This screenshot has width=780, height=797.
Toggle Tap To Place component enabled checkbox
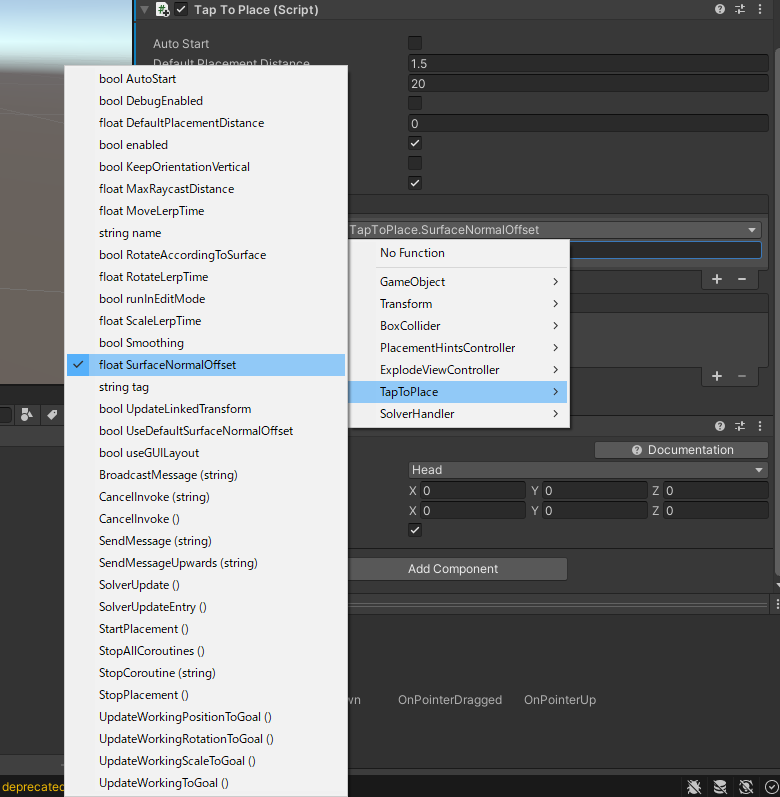181,9
